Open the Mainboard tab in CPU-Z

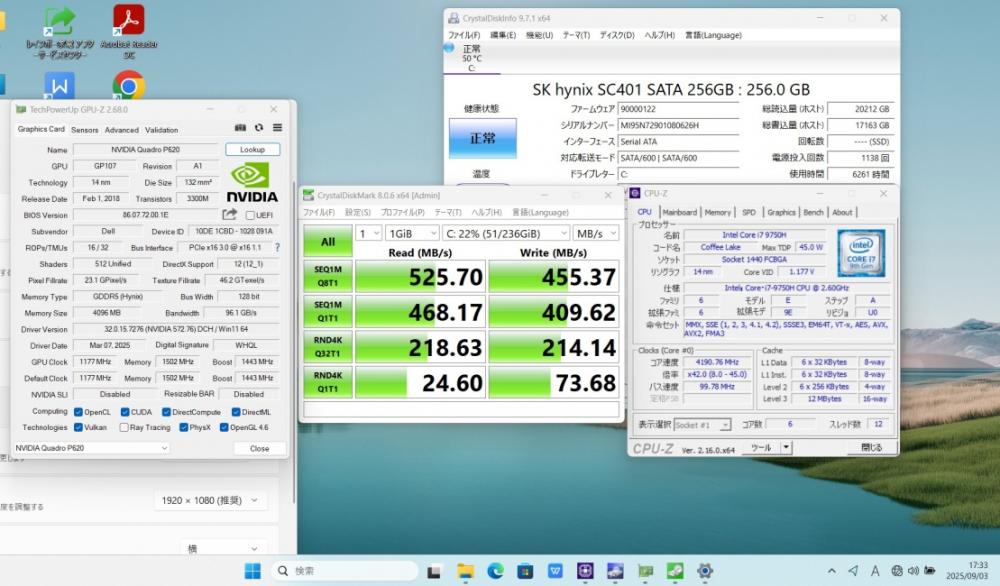coord(679,212)
